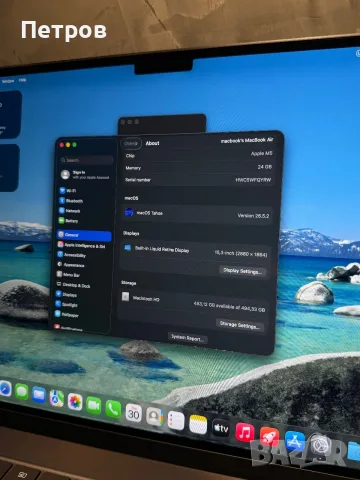Click the Built-in Liquid Retina Display entry
The height and width of the screenshot is (480, 360).
pos(162,249)
